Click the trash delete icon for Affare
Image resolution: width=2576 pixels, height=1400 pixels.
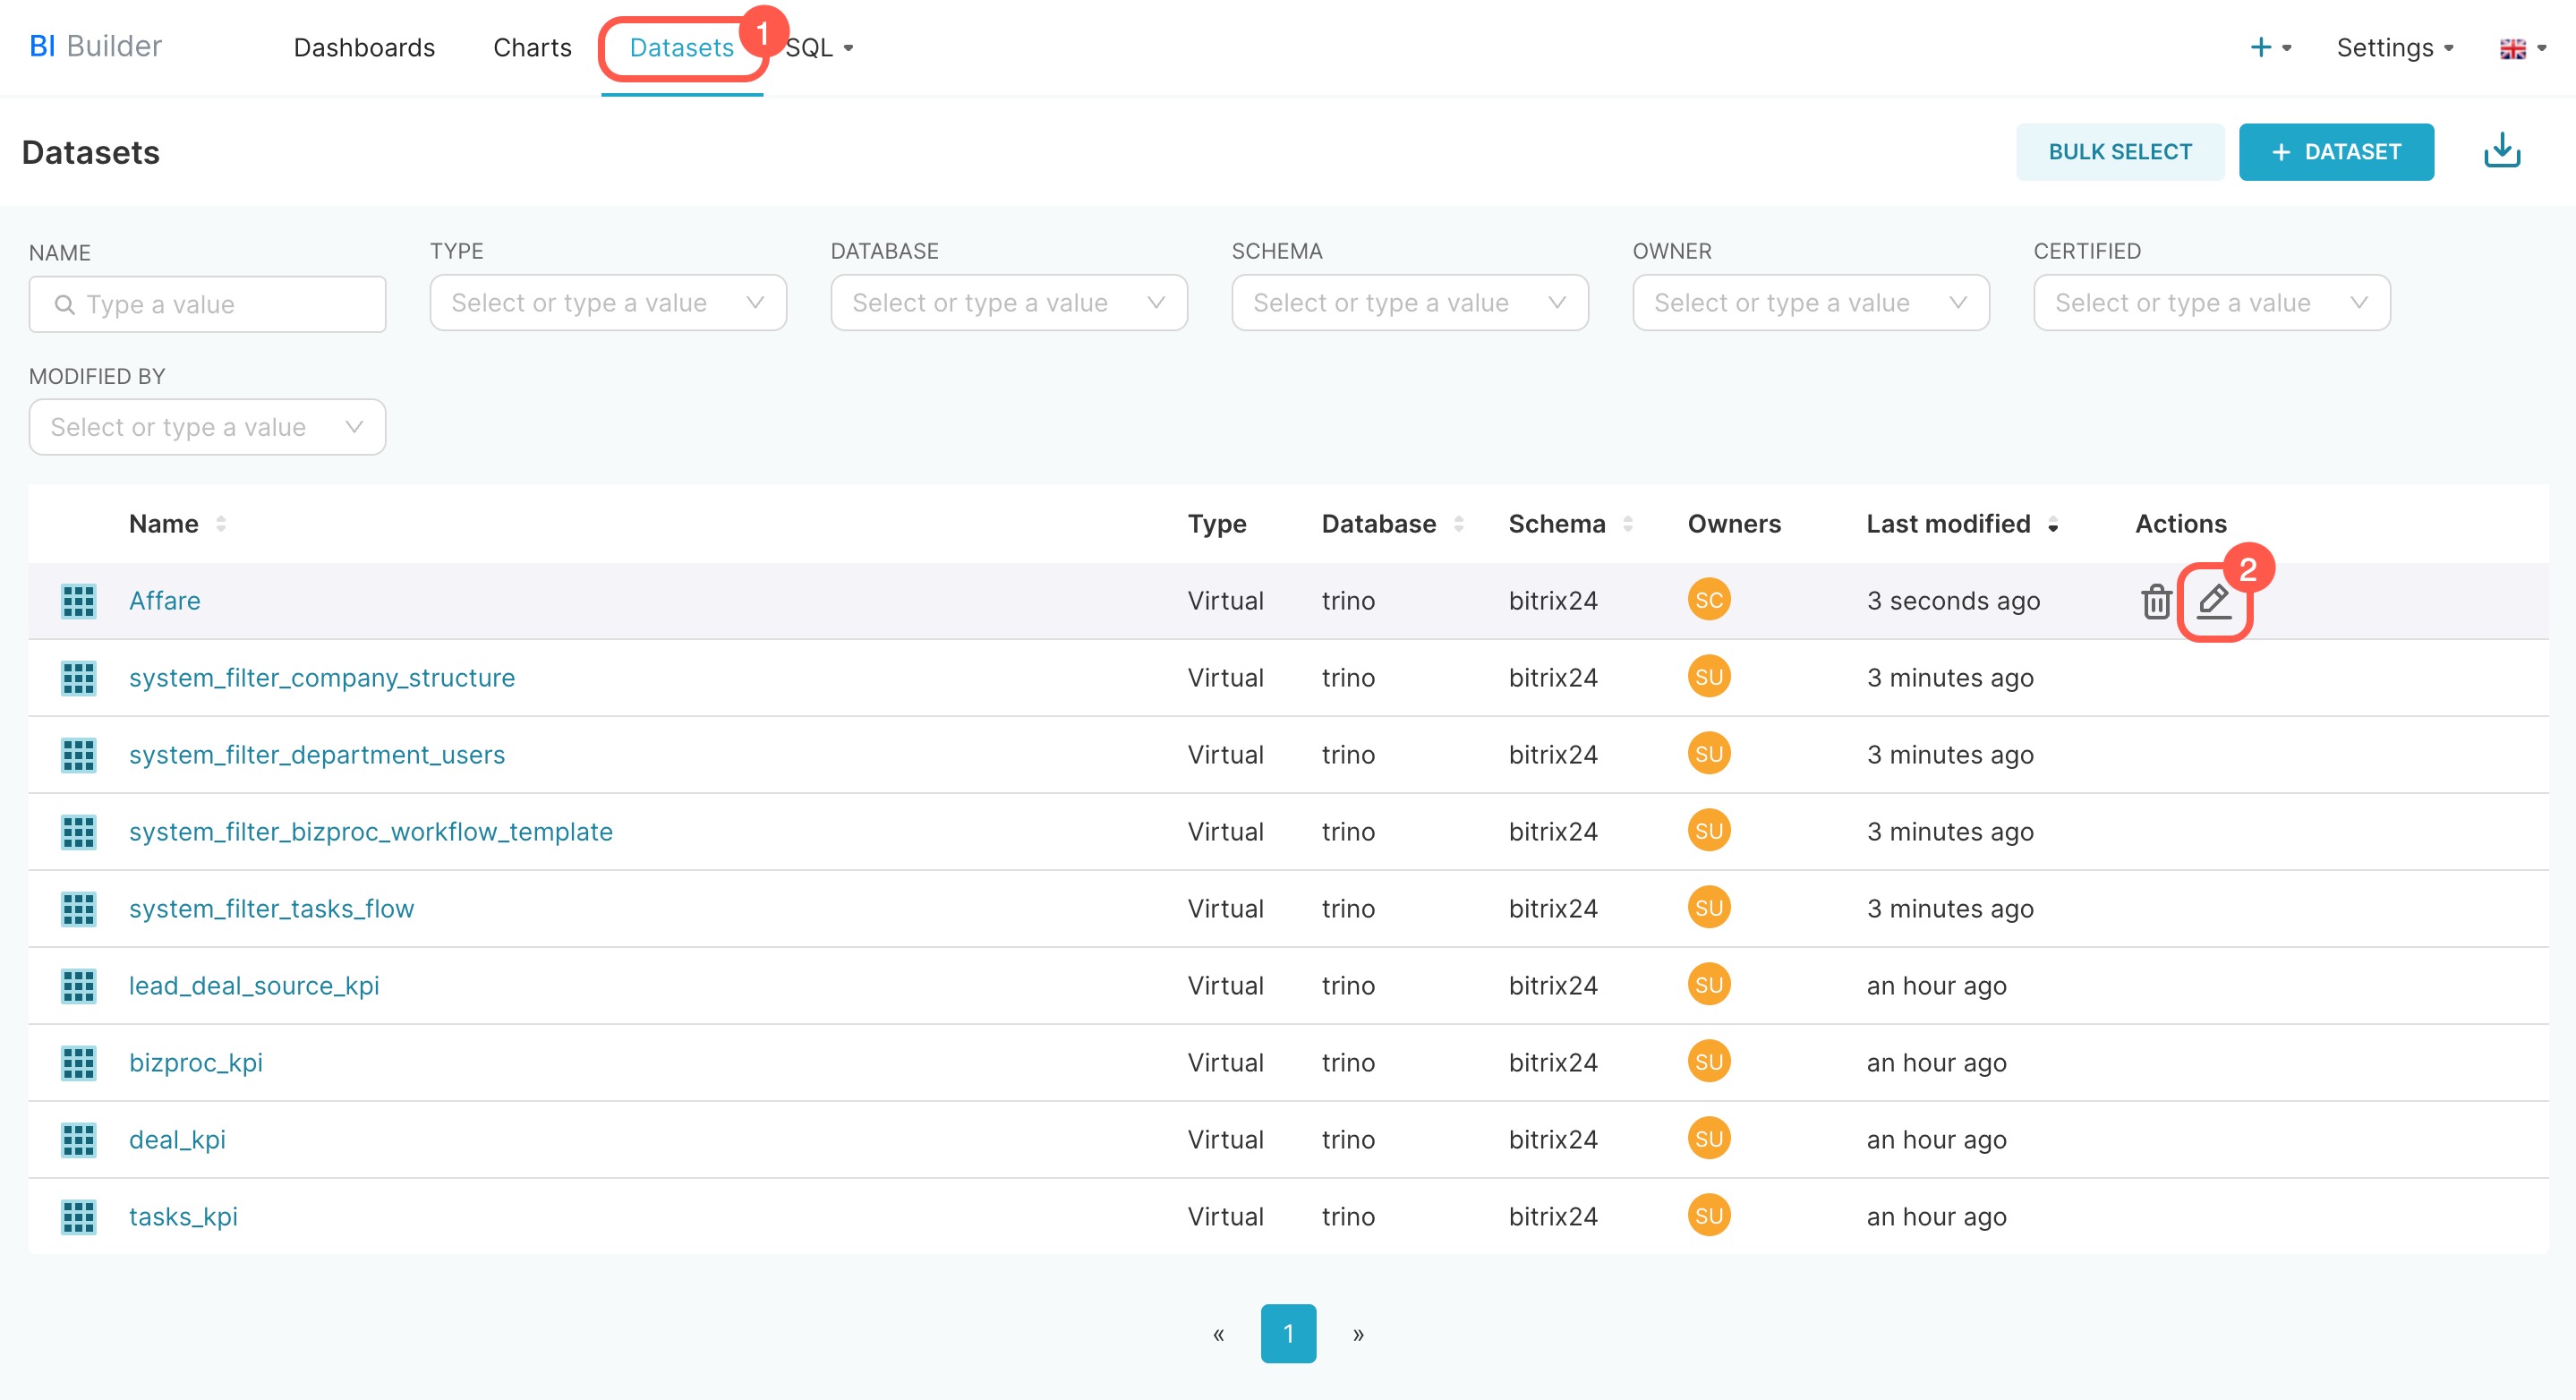(x=2155, y=601)
